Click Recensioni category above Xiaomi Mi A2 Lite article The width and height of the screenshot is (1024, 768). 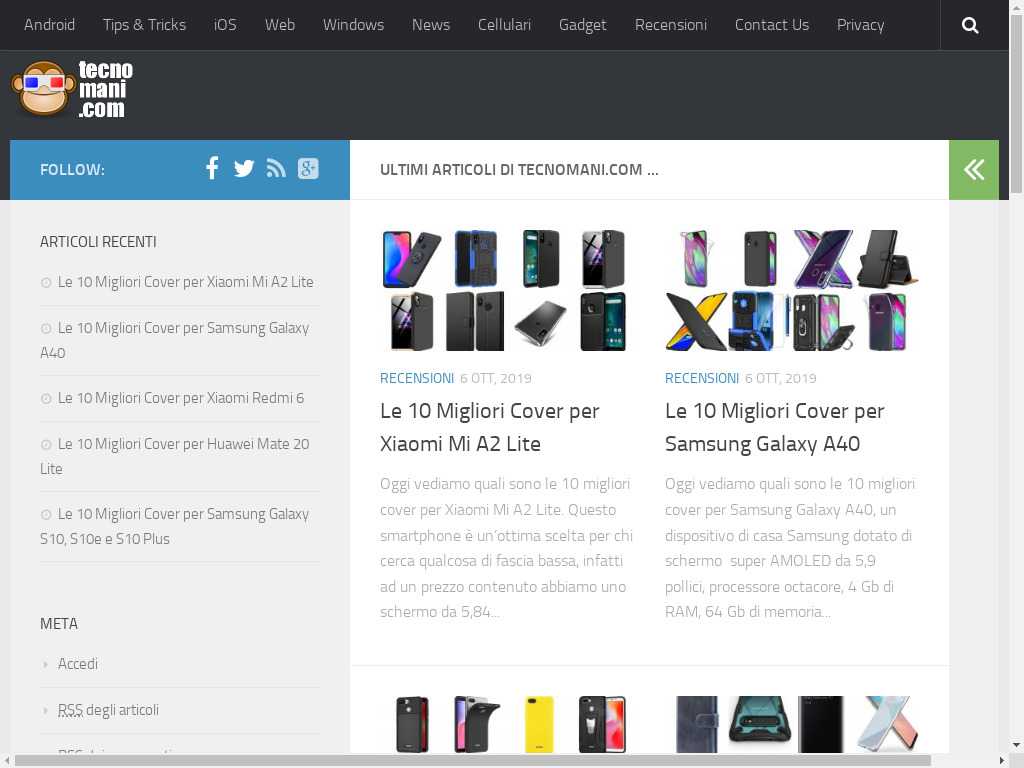tap(417, 378)
